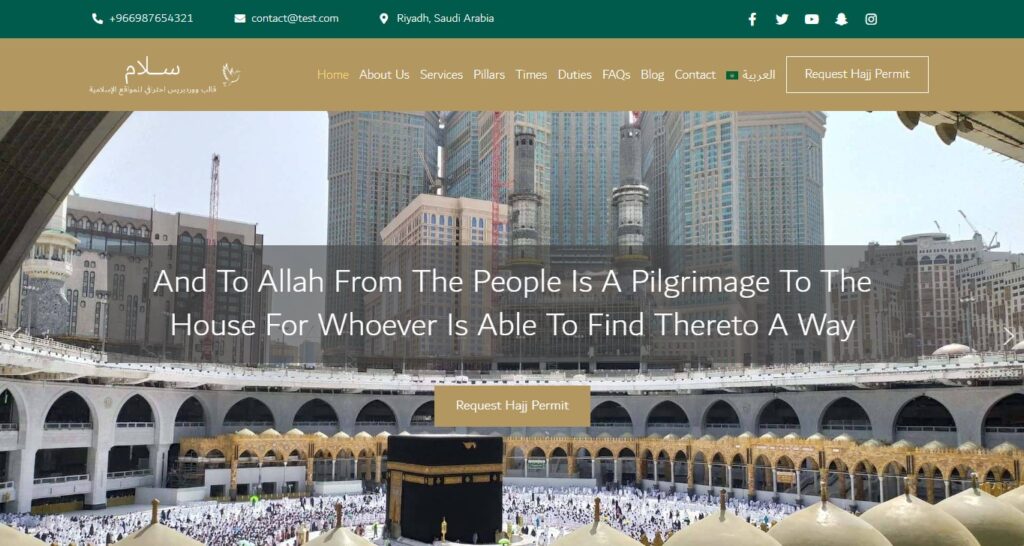Click the Salam site logo
The height and width of the screenshot is (546, 1024).
tap(165, 76)
